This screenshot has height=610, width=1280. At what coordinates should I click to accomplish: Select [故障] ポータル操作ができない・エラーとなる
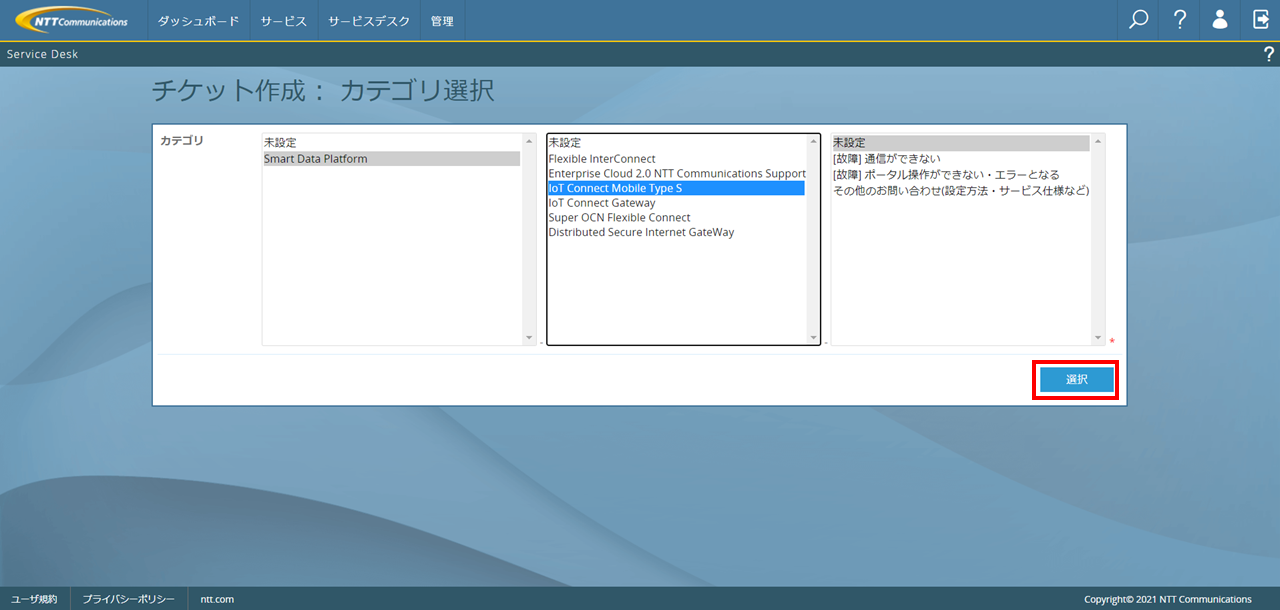(x=961, y=174)
